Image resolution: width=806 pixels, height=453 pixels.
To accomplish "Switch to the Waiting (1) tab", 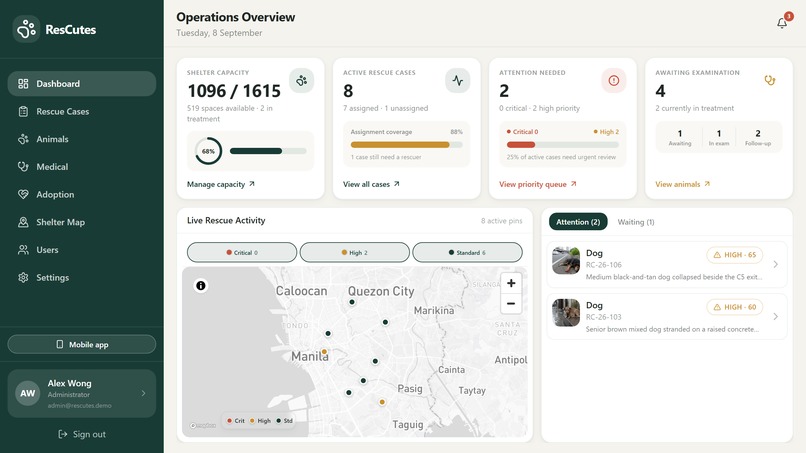I will tap(636, 222).
